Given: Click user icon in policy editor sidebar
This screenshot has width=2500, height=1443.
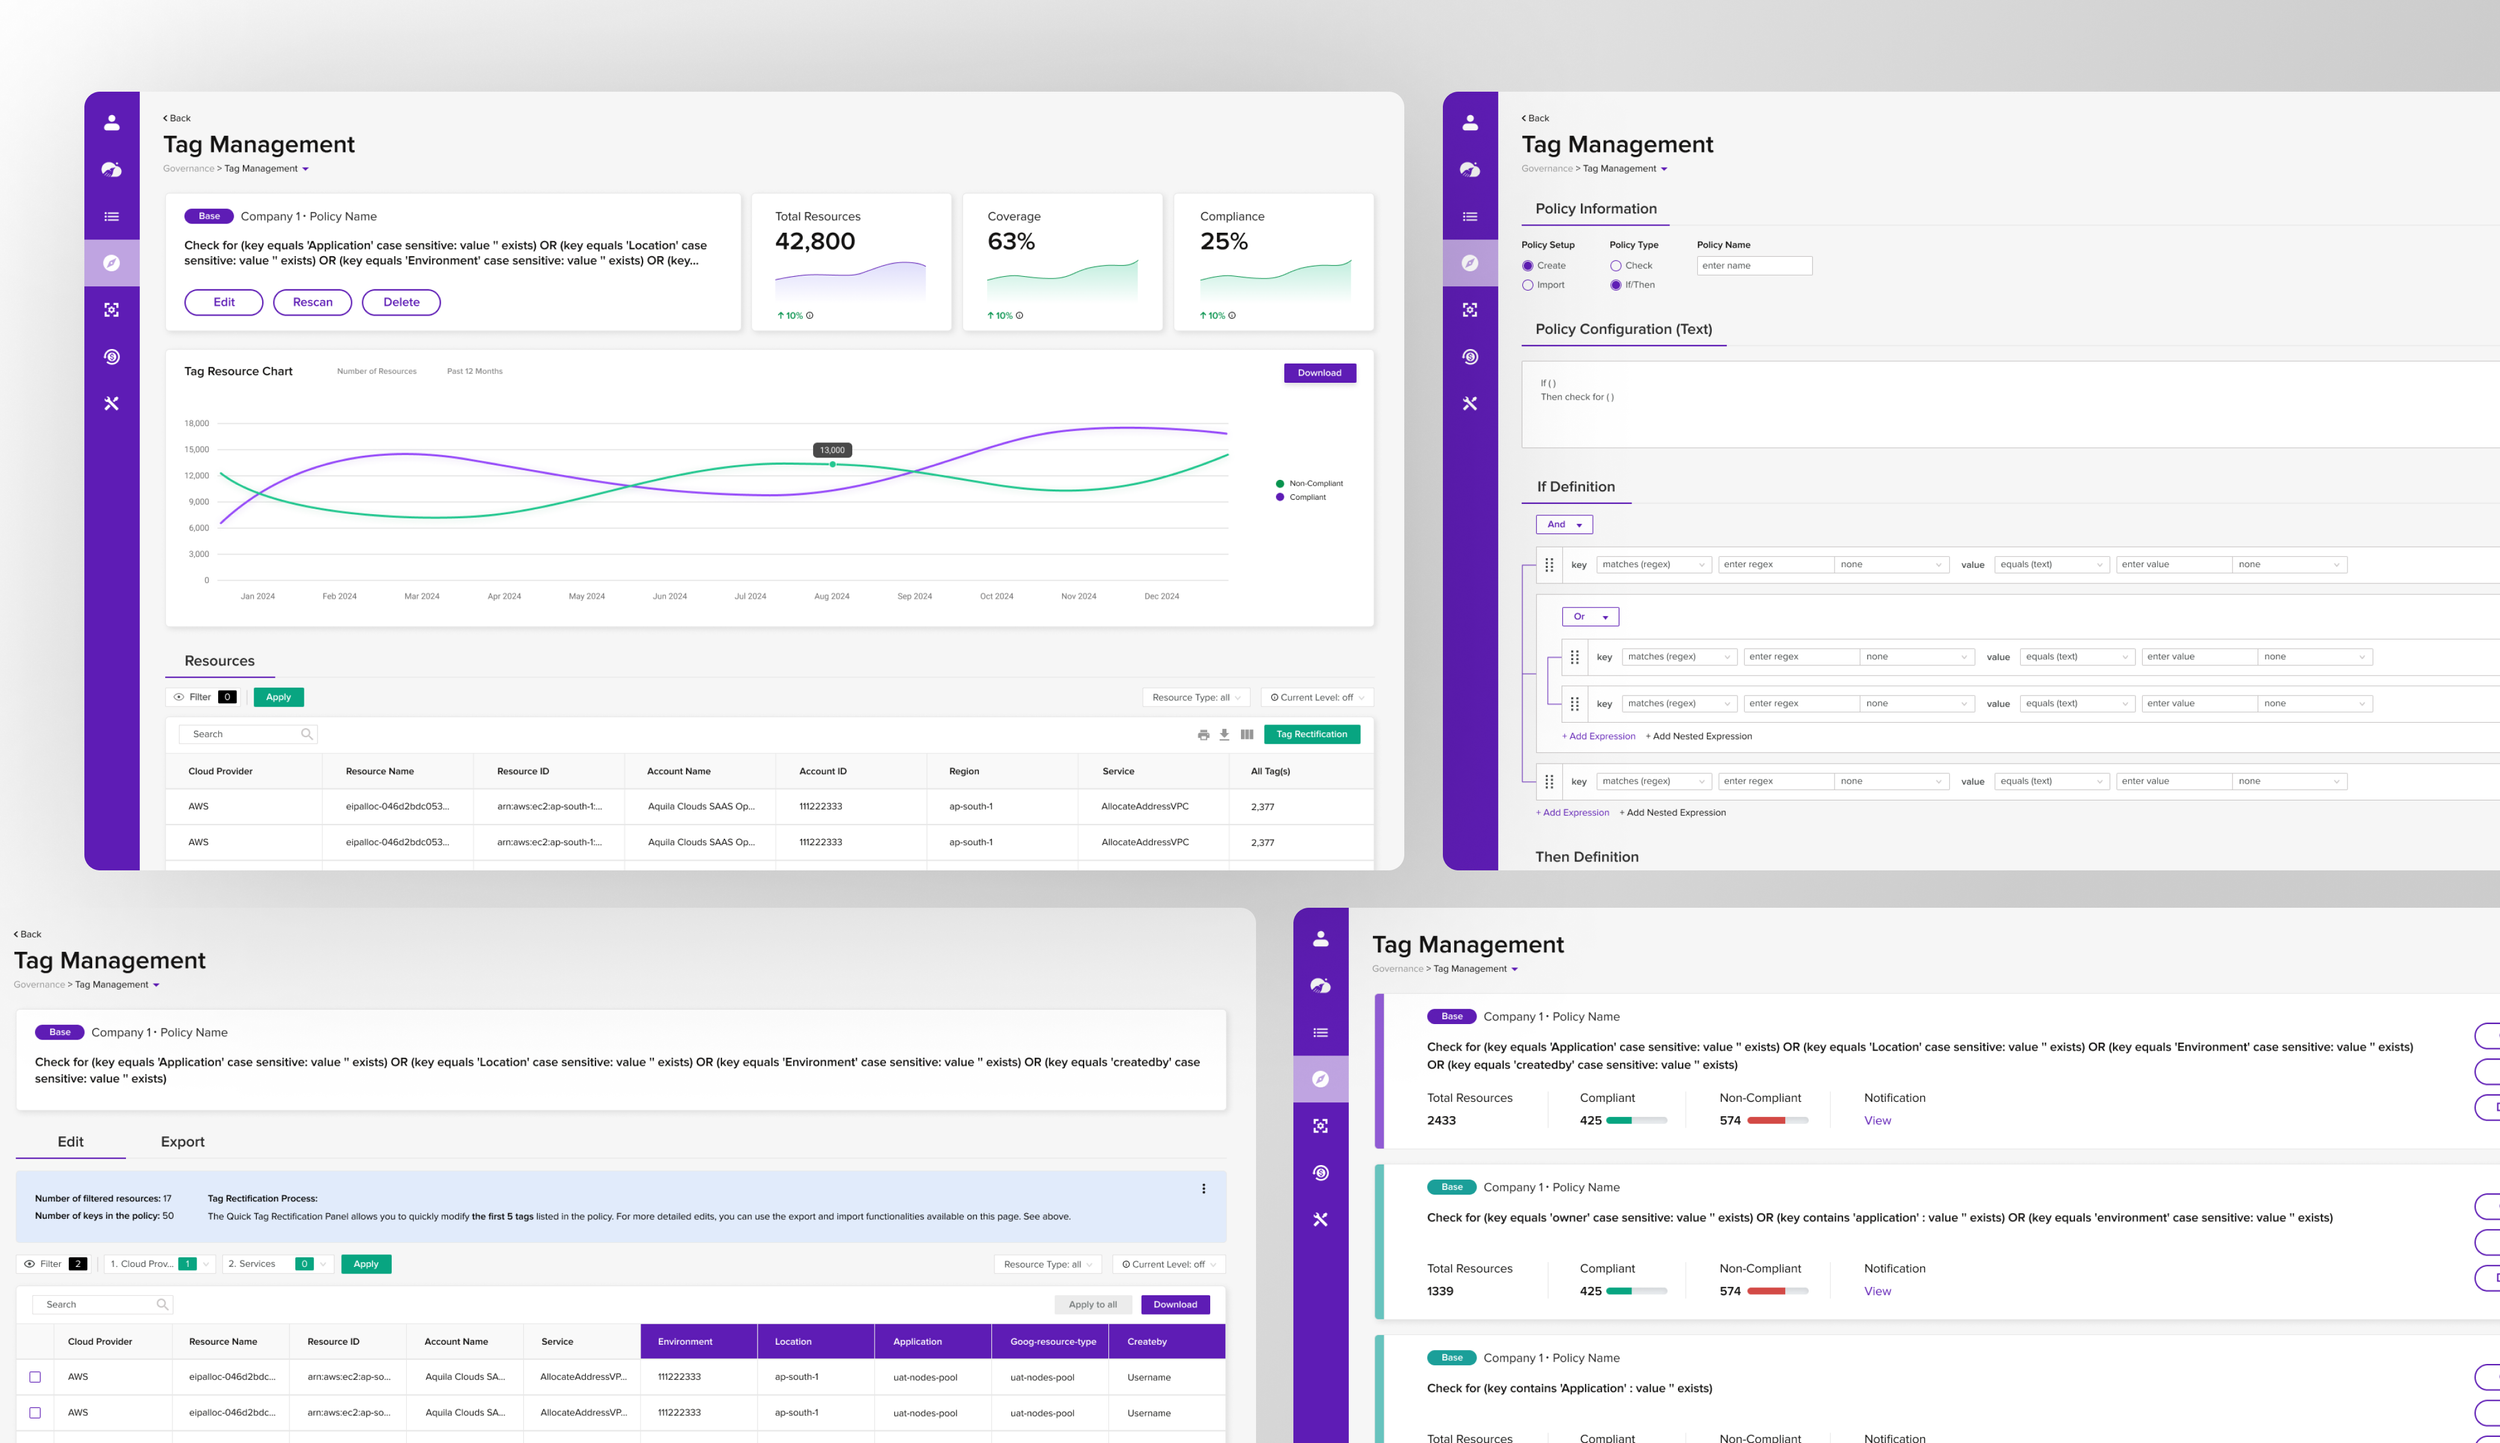Looking at the screenshot, I should click(1470, 122).
